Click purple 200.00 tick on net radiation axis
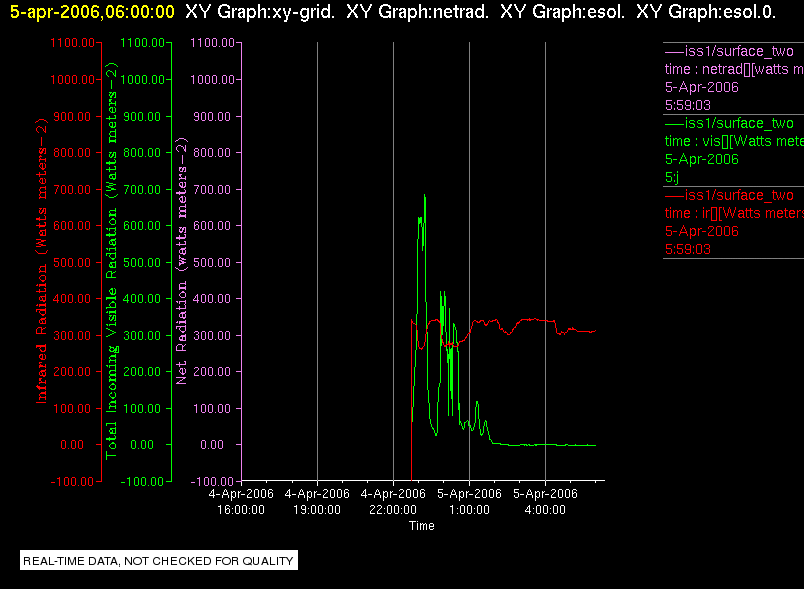The image size is (804, 589). click(212, 372)
